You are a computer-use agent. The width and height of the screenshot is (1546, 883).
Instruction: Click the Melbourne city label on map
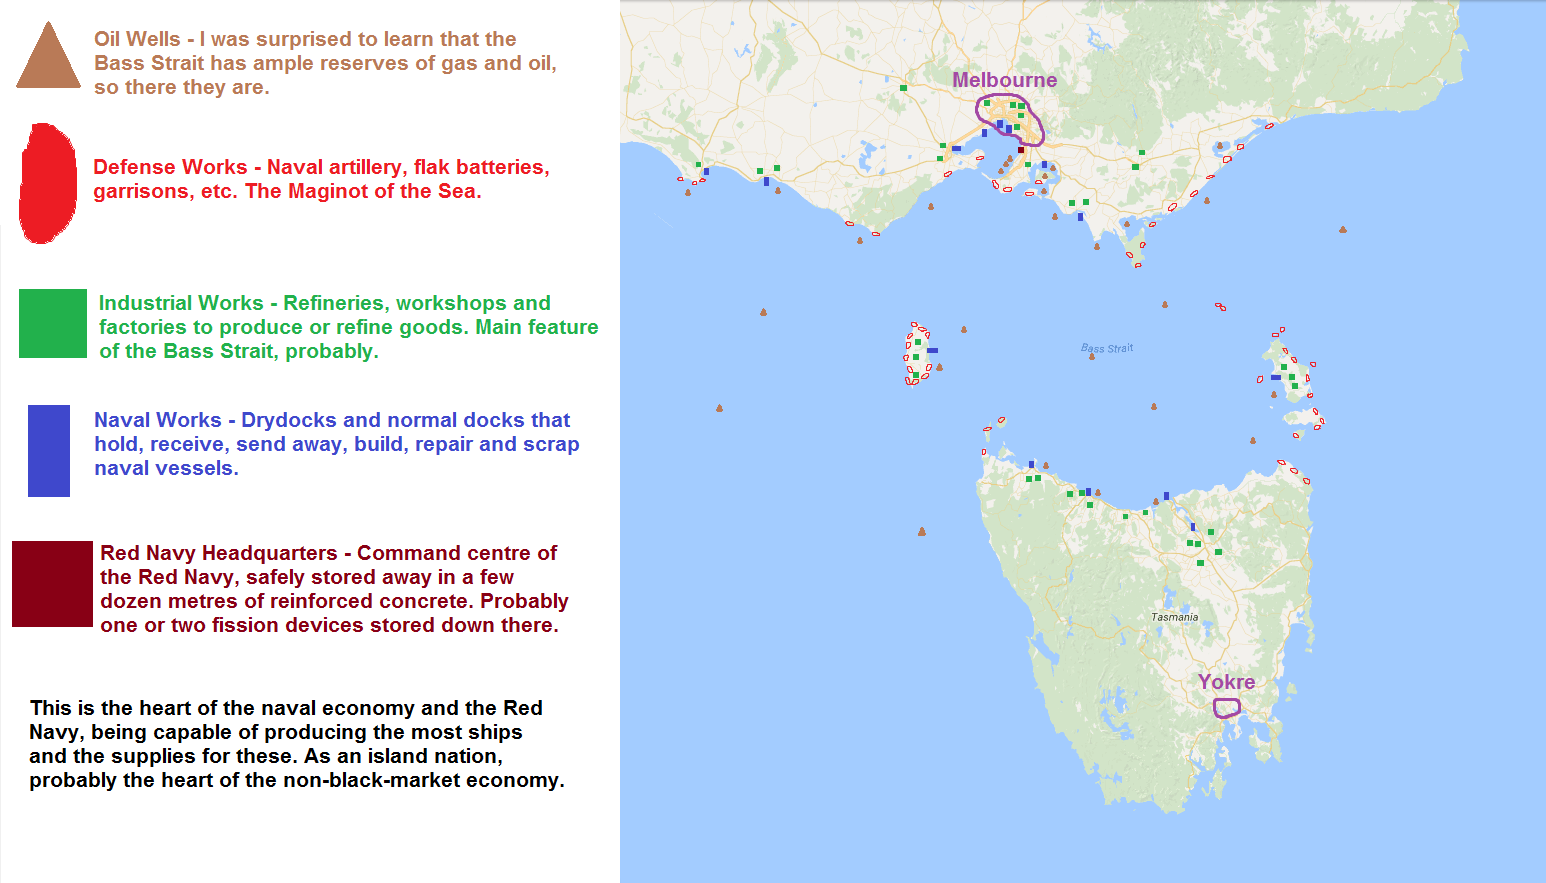click(1004, 80)
